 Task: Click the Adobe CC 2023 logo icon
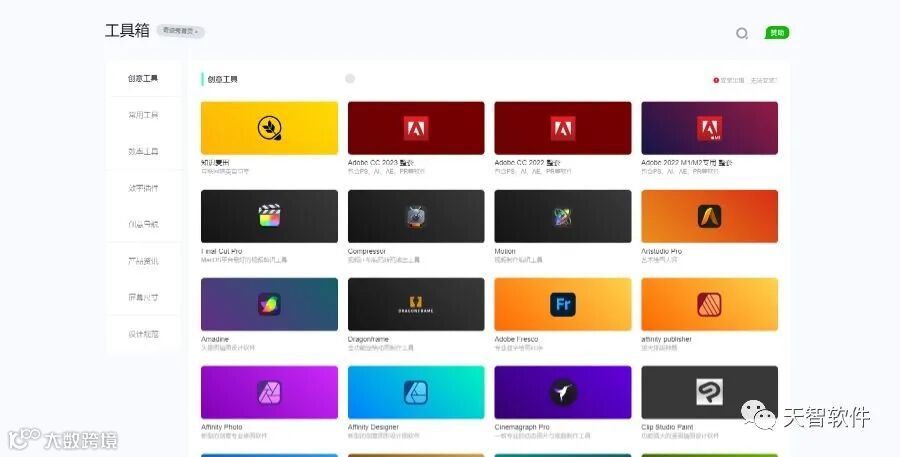(x=416, y=128)
